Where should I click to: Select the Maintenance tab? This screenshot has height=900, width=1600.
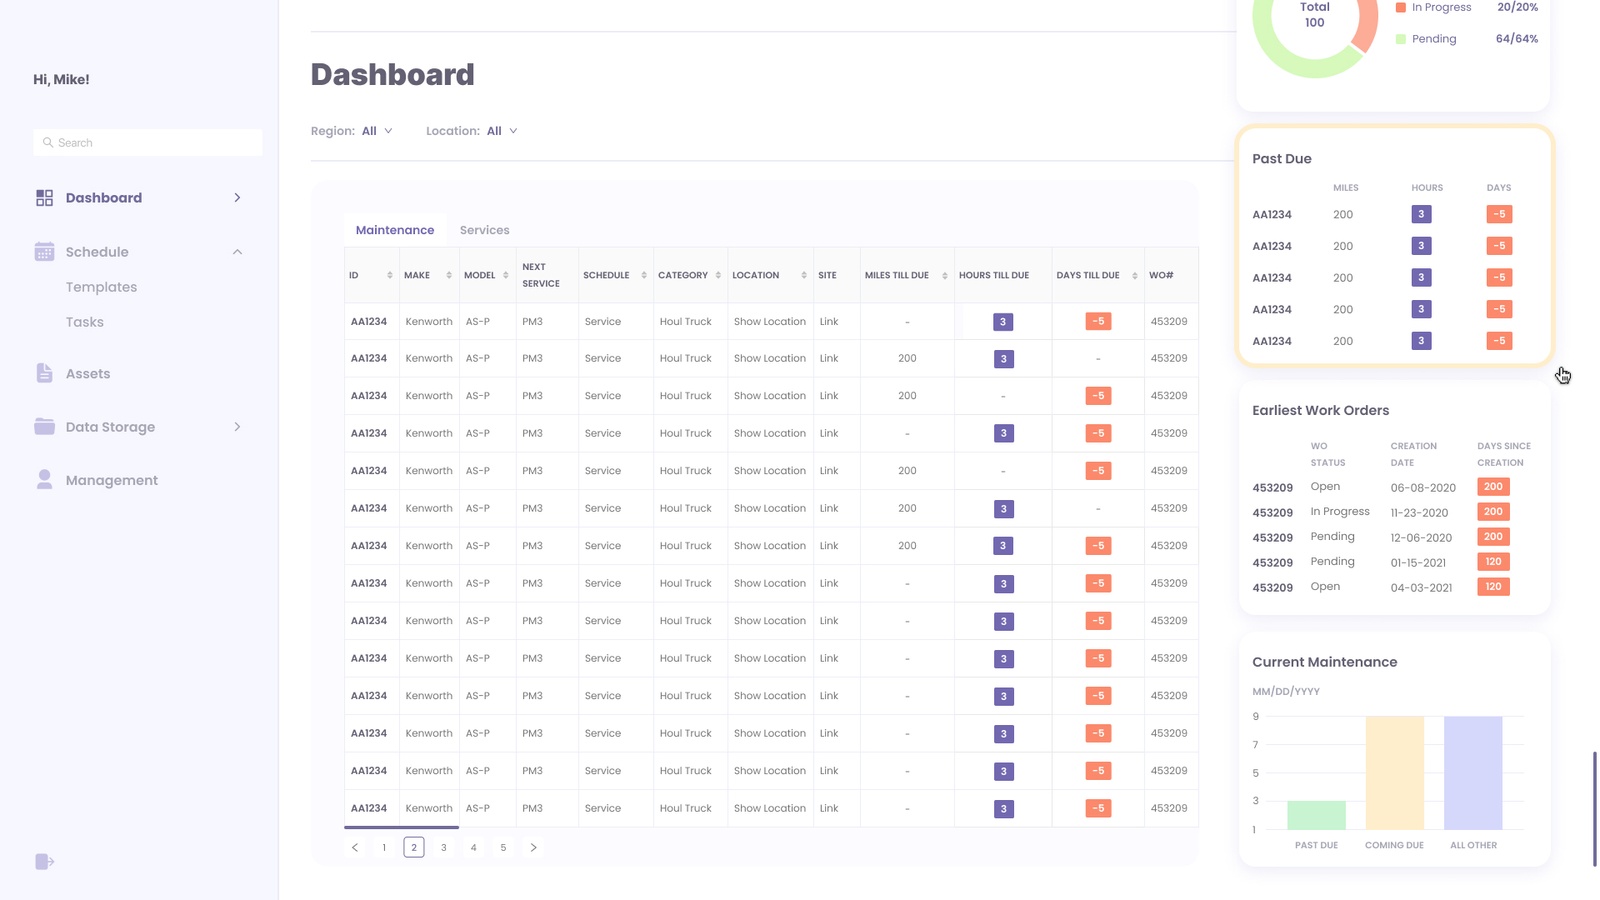tap(395, 230)
